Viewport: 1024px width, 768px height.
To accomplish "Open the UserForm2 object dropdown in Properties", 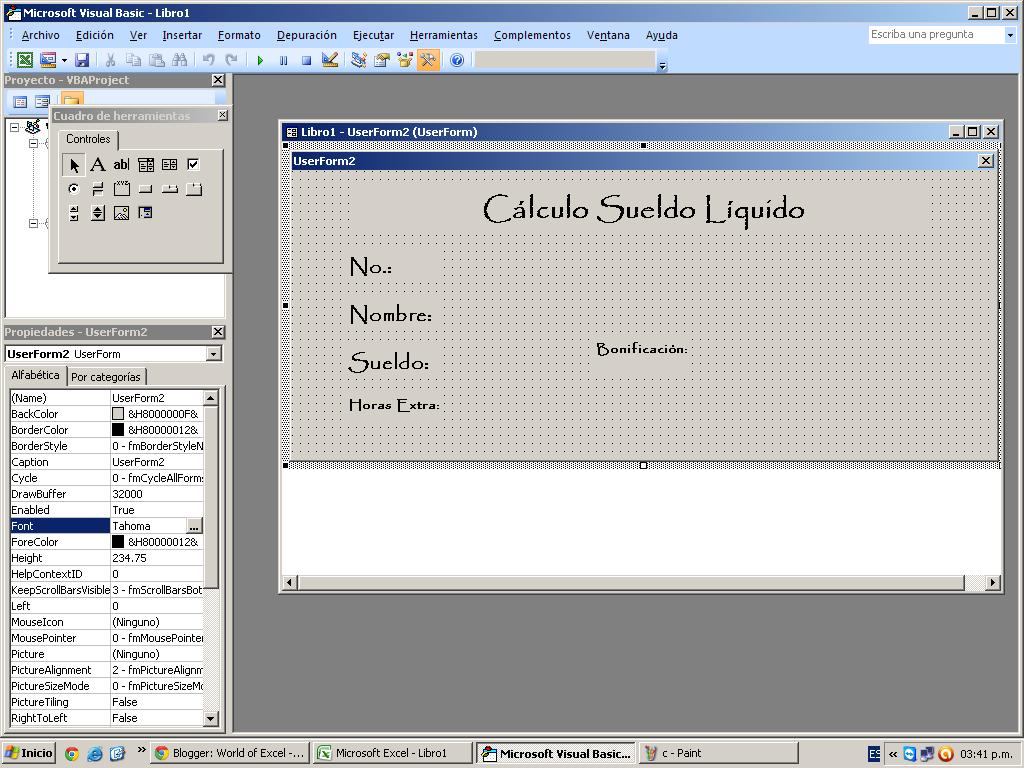I will [x=214, y=354].
